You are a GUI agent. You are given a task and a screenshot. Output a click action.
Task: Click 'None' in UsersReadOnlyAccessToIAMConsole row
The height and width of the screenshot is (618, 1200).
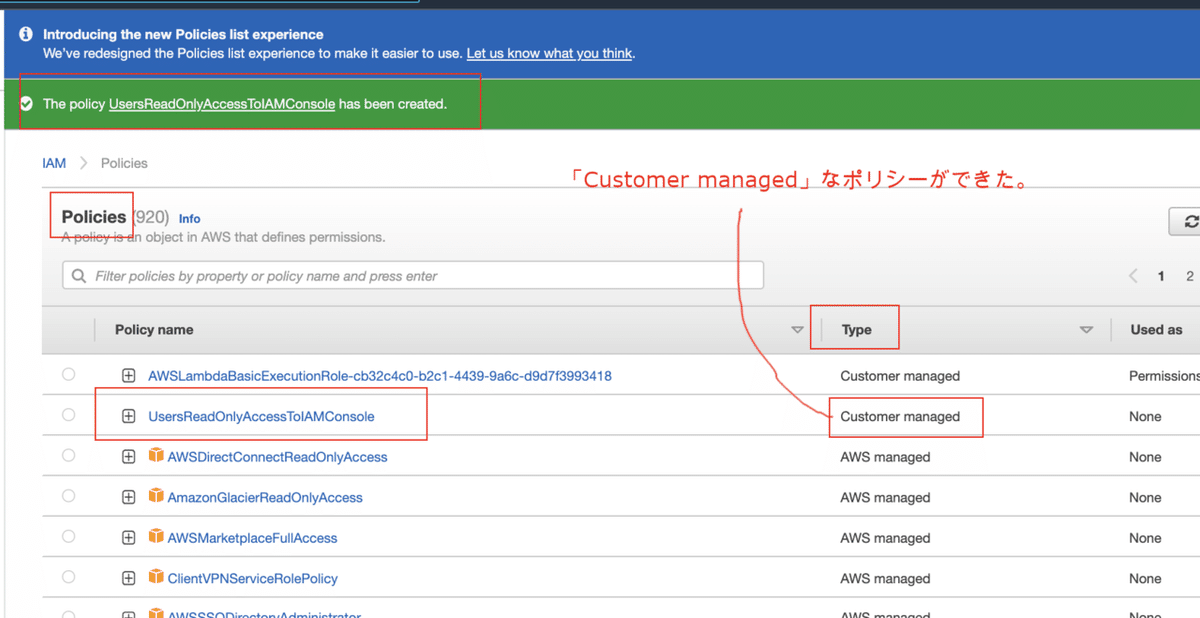click(x=1145, y=416)
